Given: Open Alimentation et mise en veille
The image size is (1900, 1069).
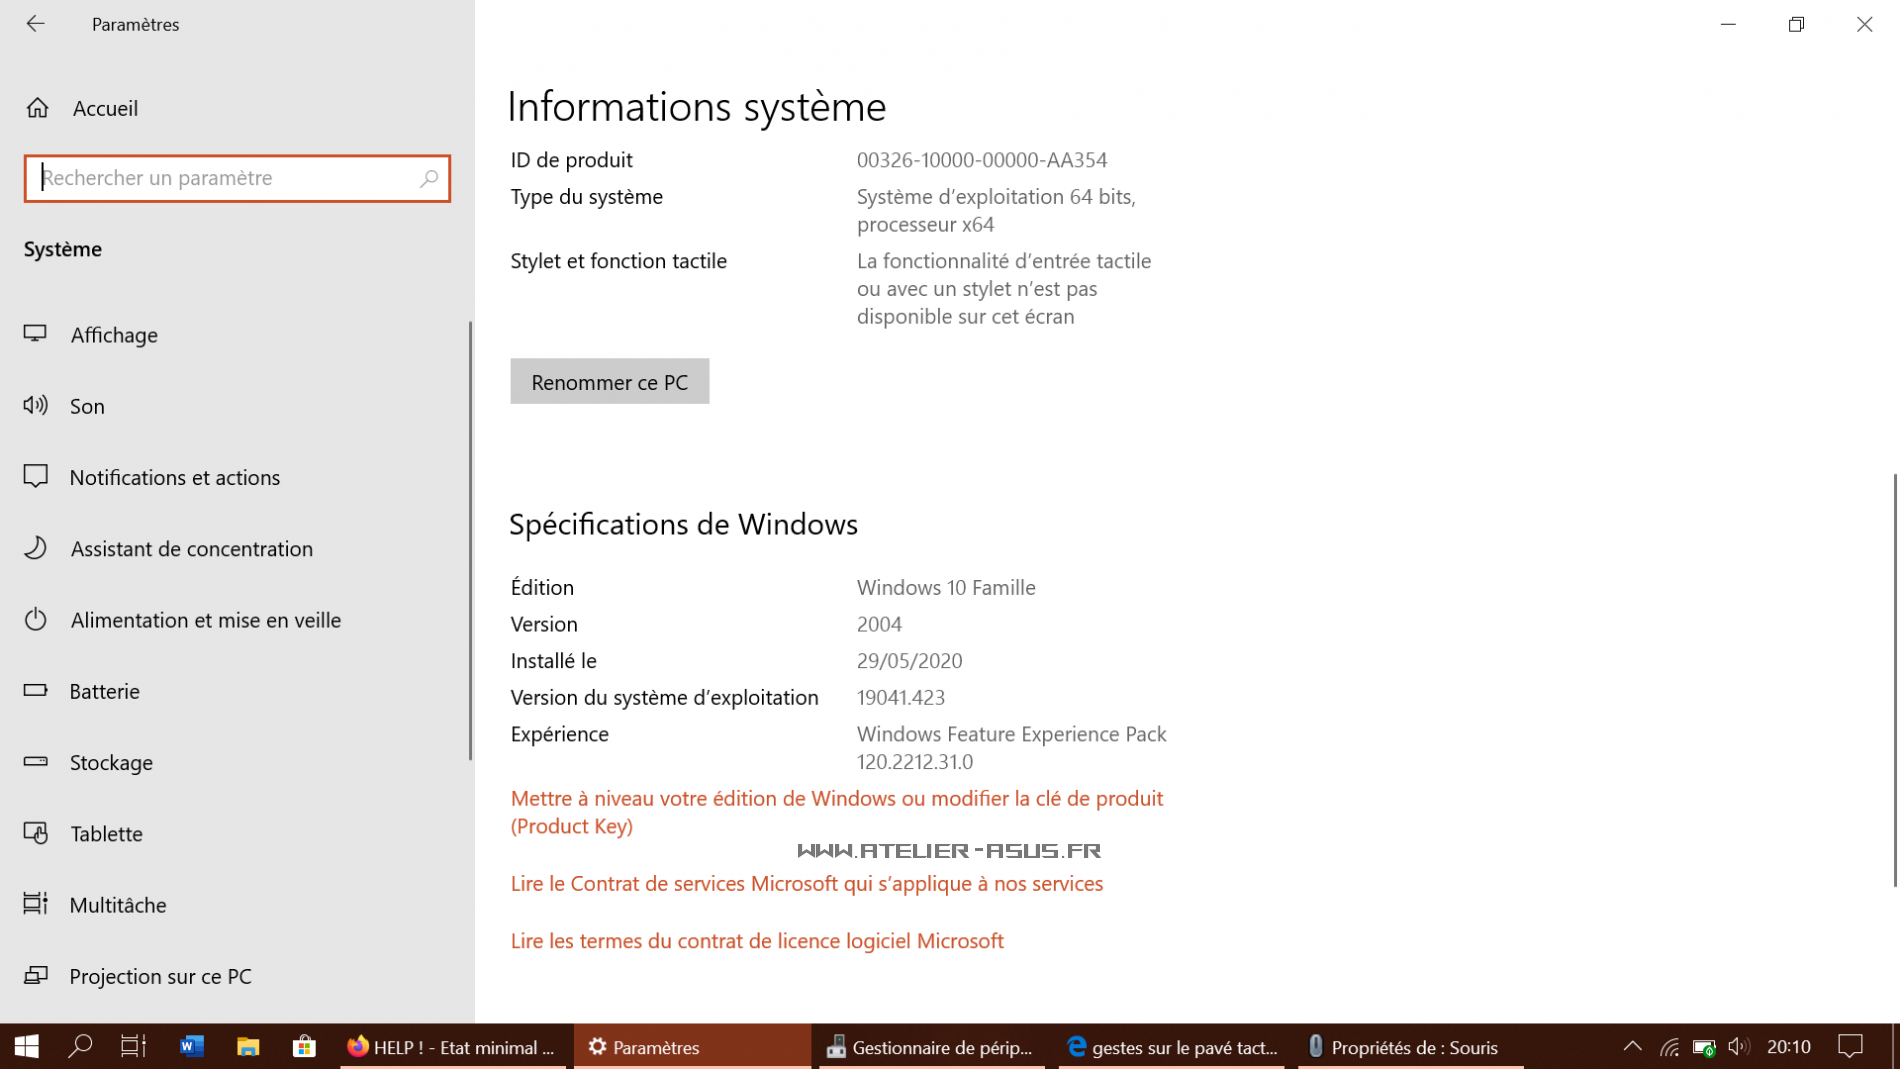Looking at the screenshot, I should tap(205, 620).
